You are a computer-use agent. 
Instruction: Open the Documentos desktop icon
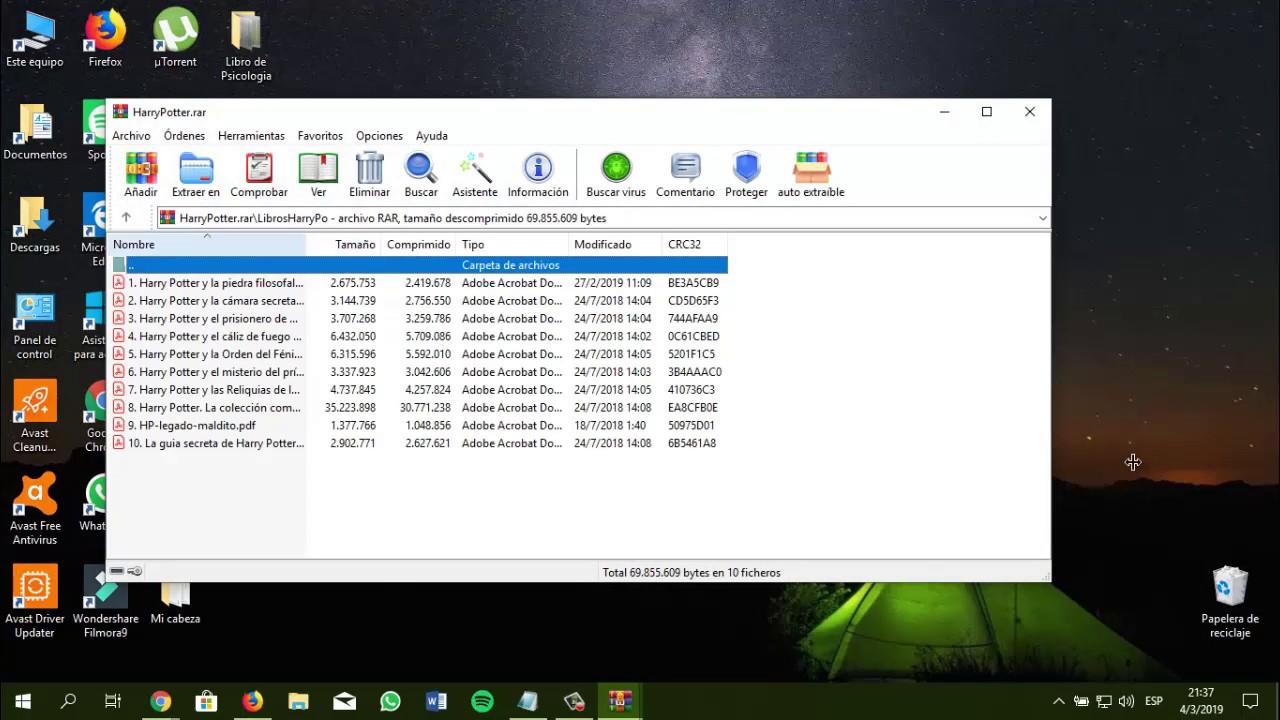pyautogui.click(x=35, y=132)
